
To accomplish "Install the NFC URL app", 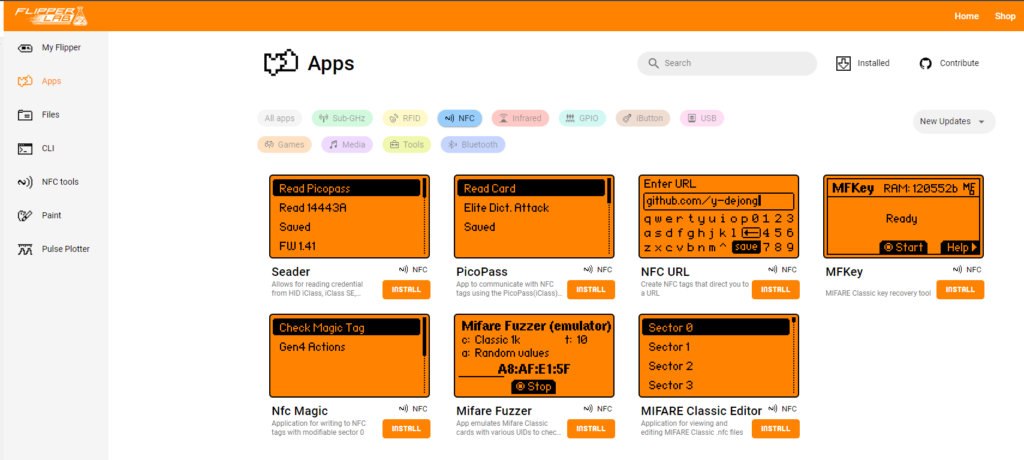I will (x=776, y=289).
